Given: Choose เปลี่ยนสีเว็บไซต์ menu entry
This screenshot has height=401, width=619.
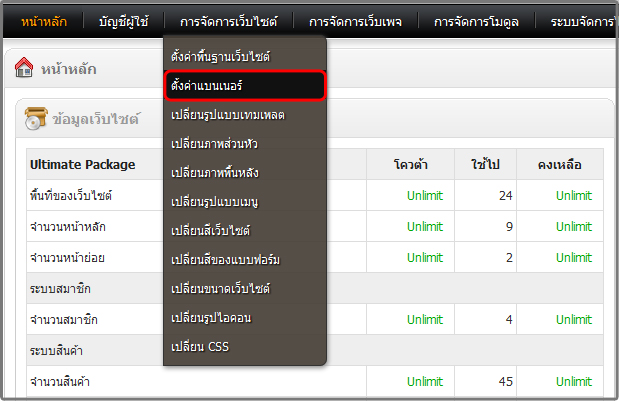Looking at the screenshot, I should point(245,230).
